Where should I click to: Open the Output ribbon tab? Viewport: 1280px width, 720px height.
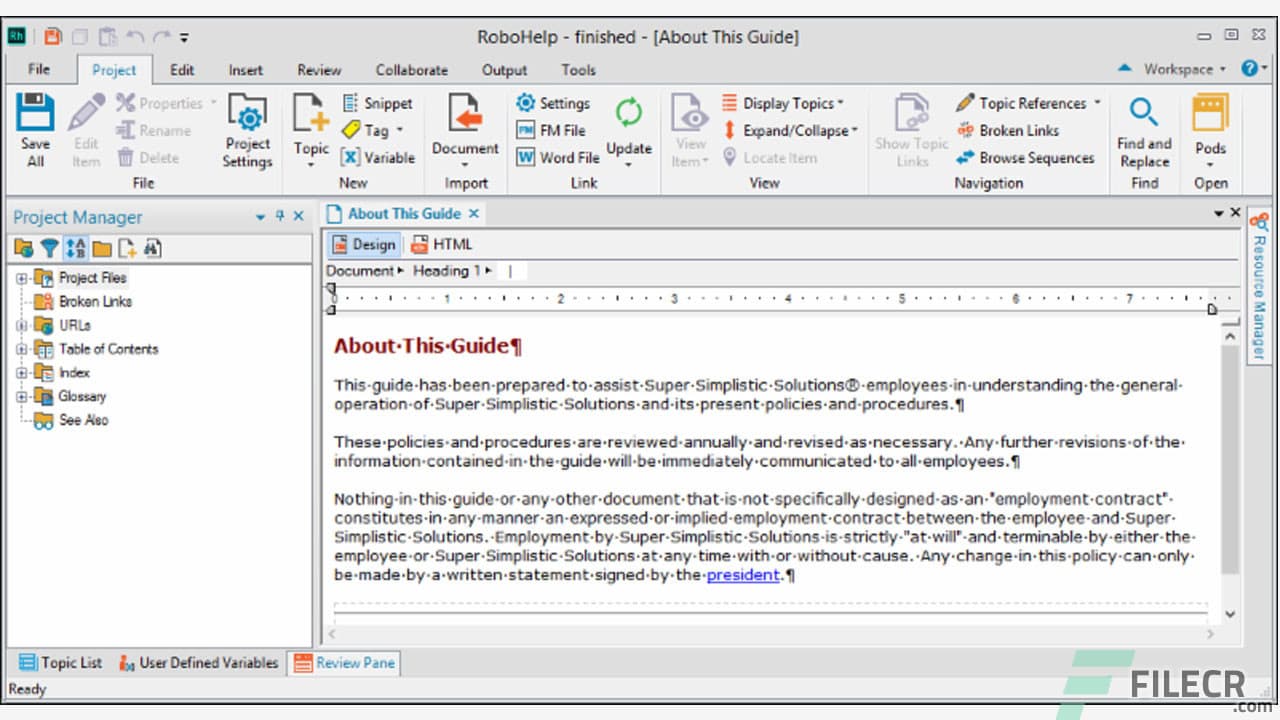click(x=504, y=70)
